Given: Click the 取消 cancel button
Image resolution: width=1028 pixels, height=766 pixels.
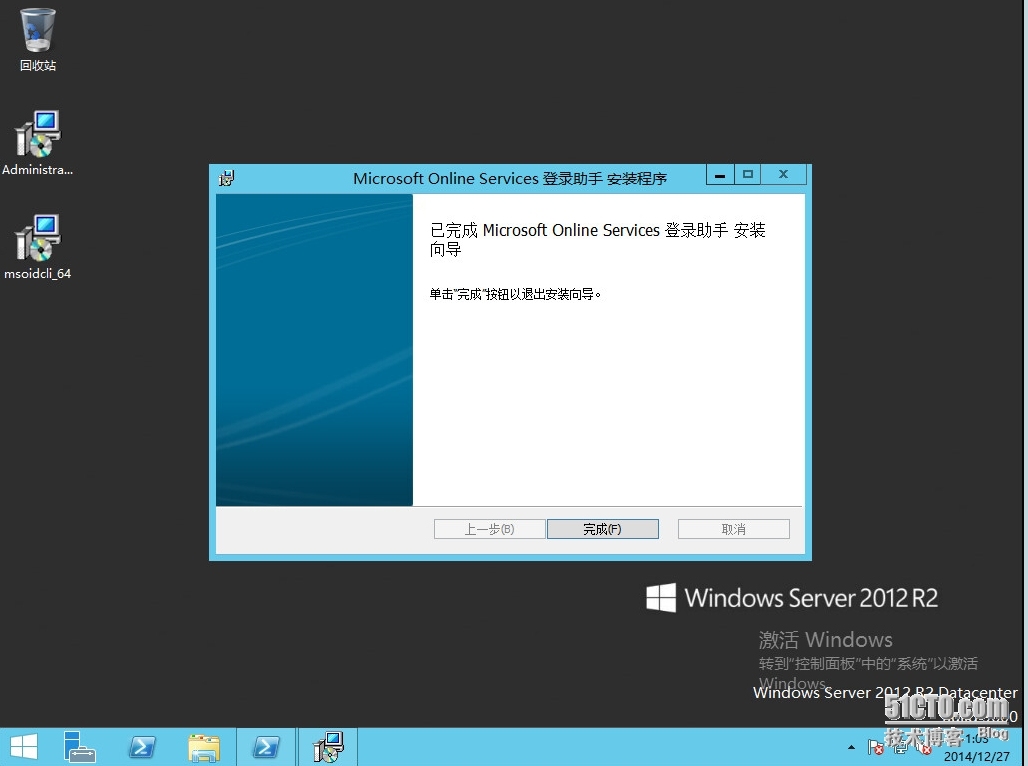Looking at the screenshot, I should click(734, 529).
